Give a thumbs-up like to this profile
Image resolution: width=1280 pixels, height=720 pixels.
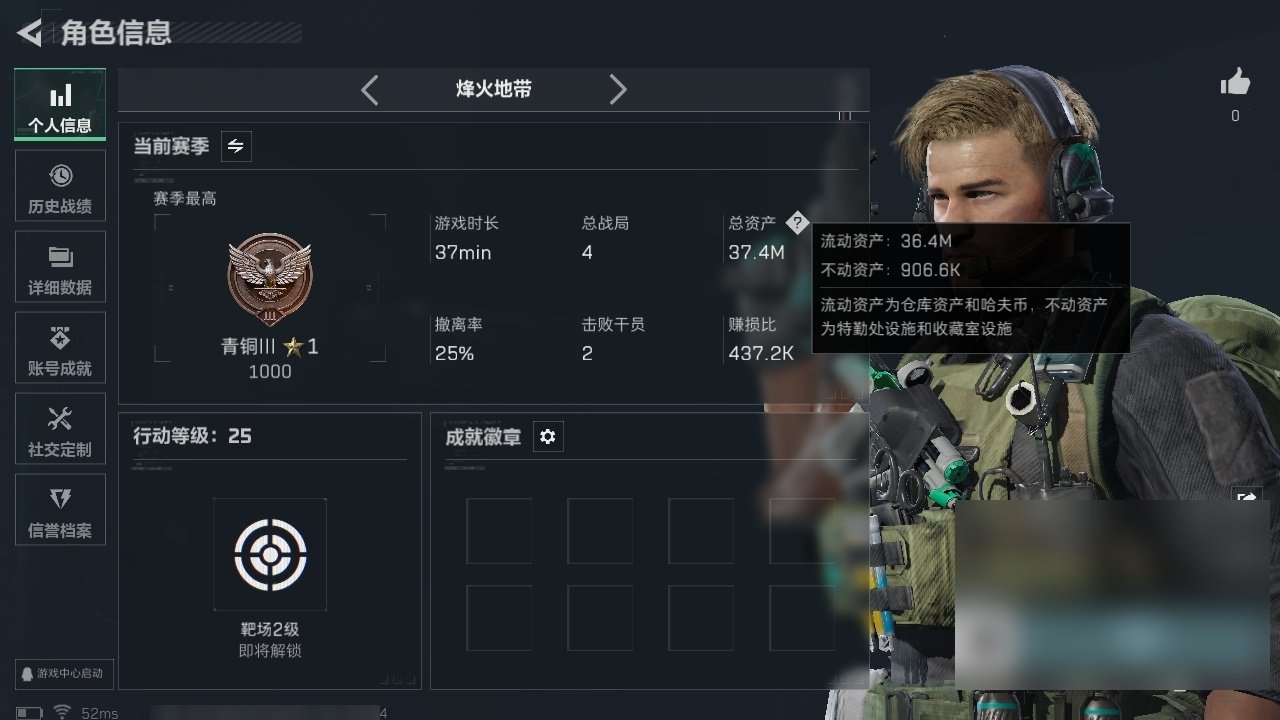point(1236,83)
